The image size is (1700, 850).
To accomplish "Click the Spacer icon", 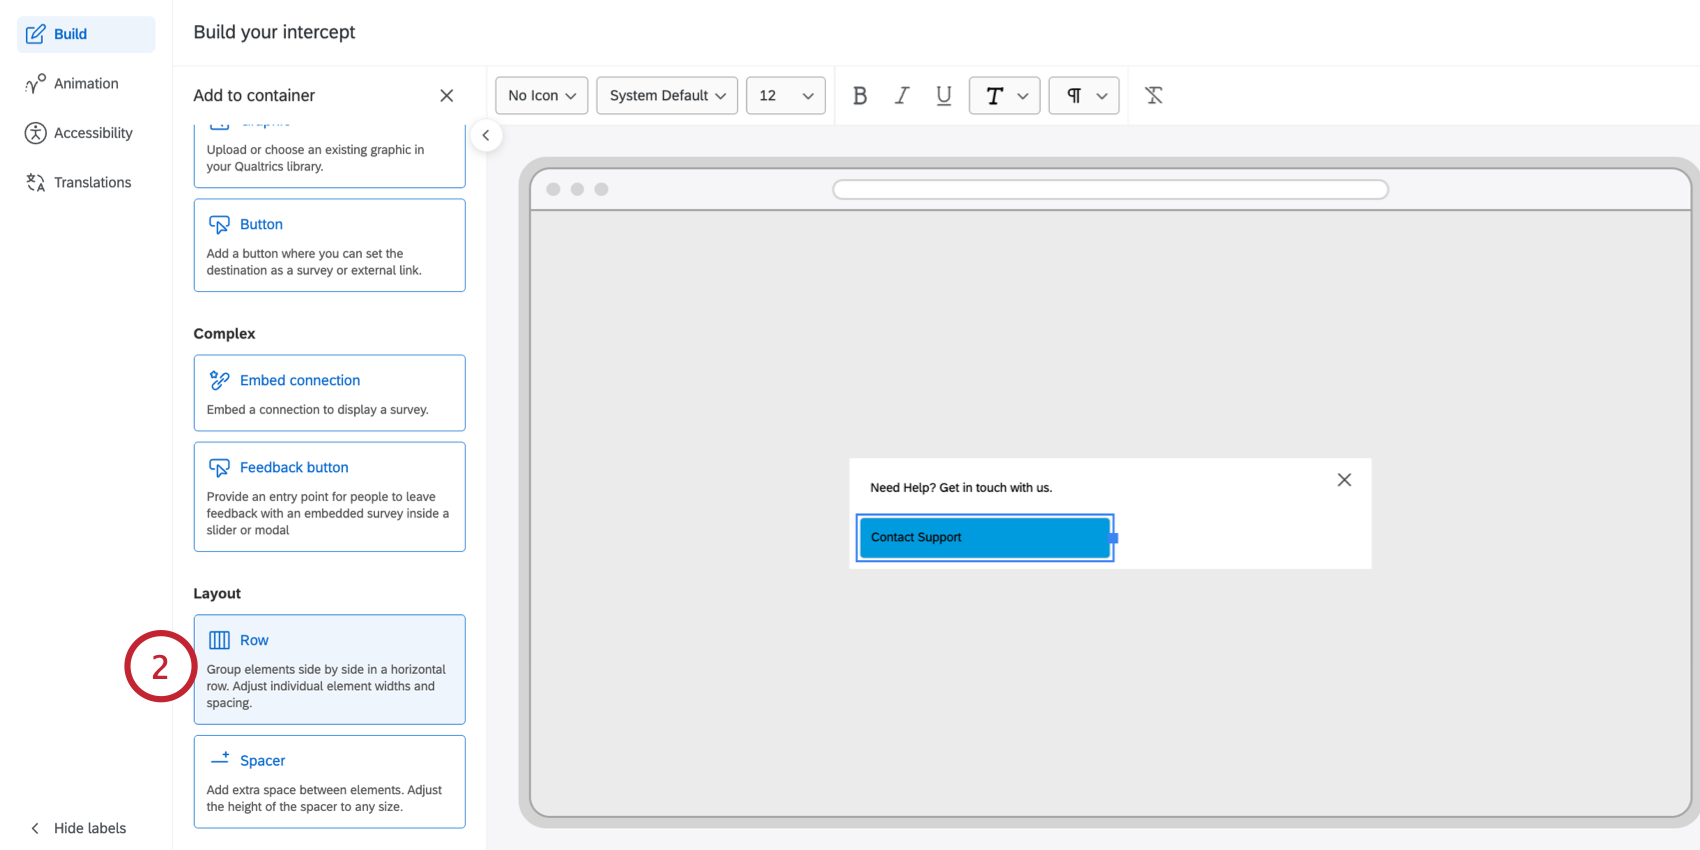I will (220, 759).
